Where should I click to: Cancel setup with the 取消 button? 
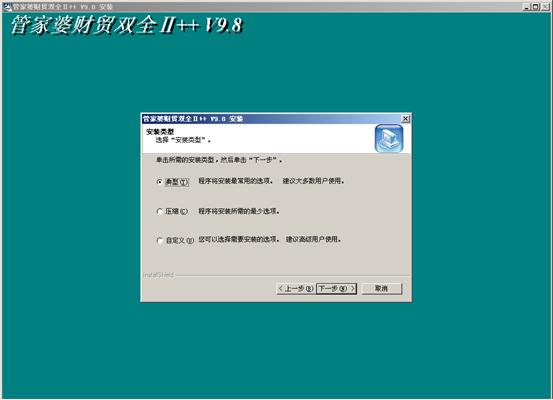(x=382, y=289)
